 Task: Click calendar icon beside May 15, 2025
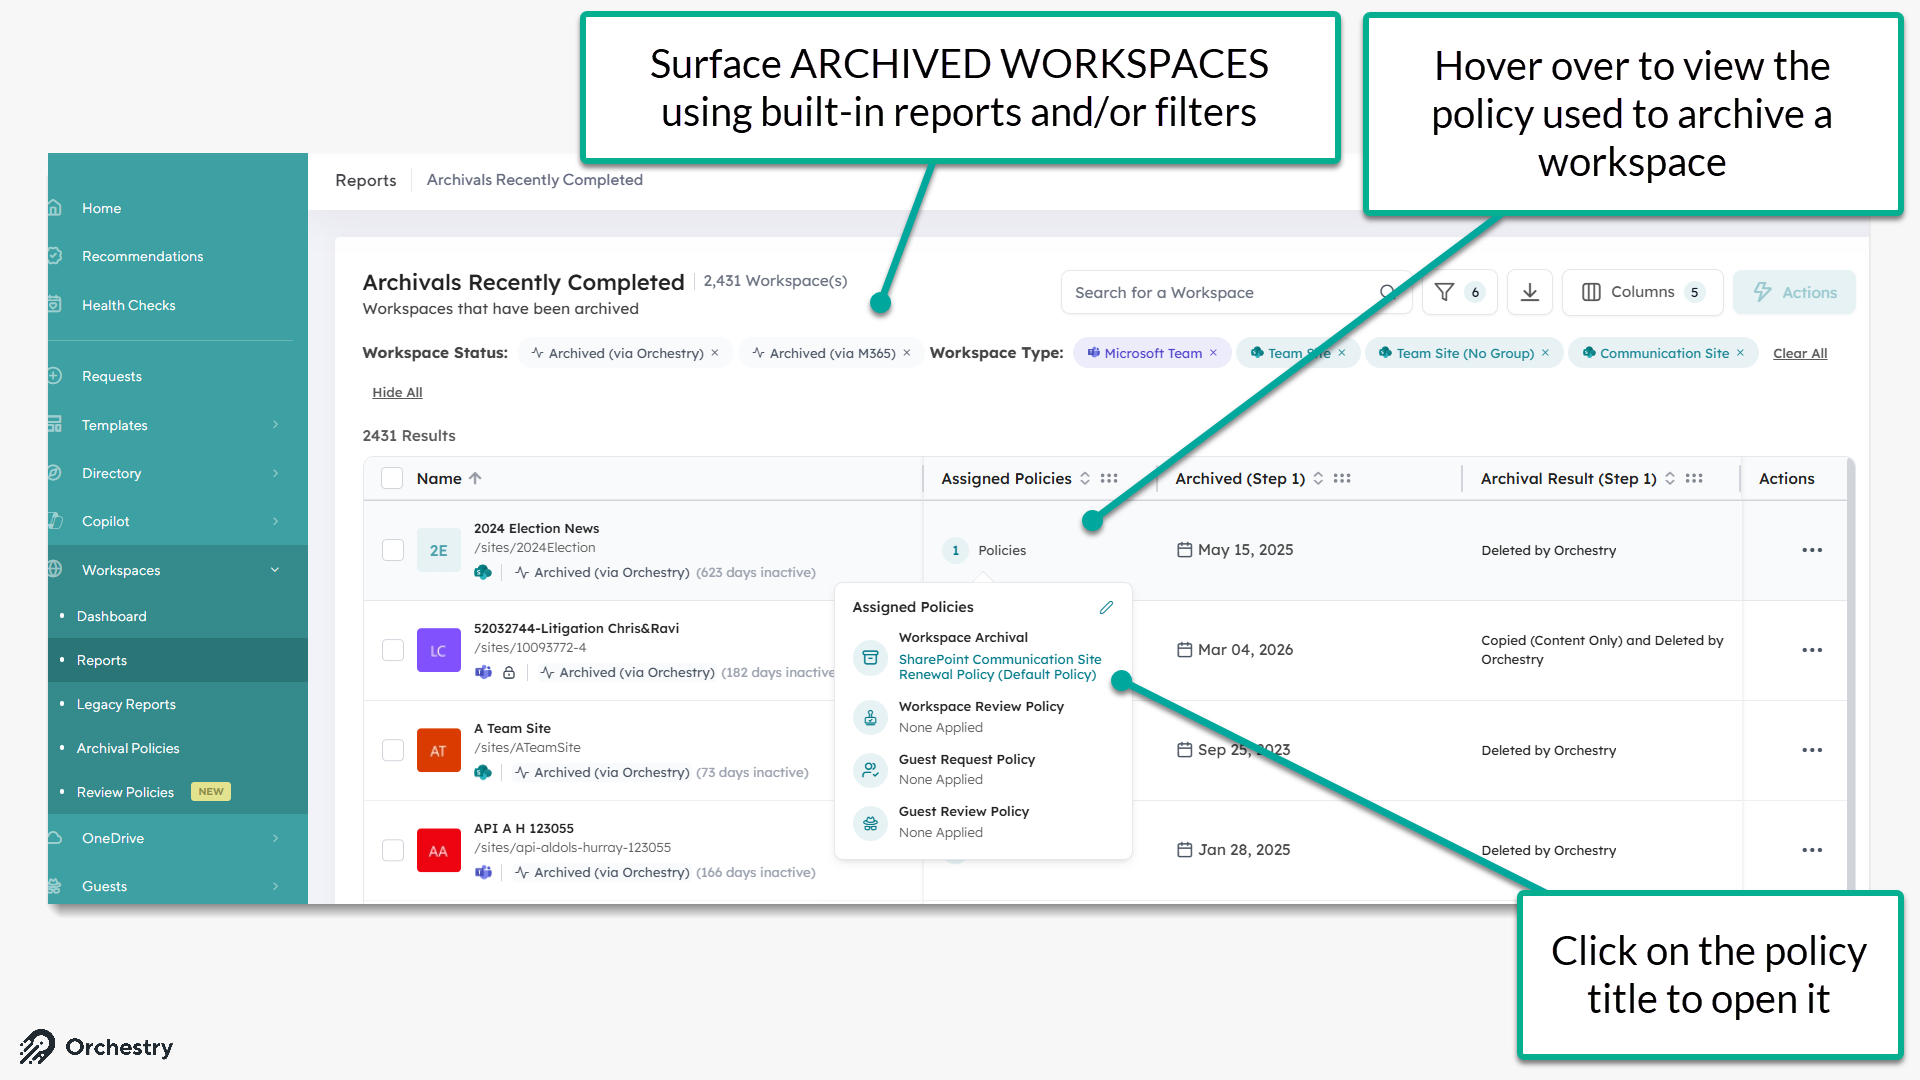tap(1184, 550)
